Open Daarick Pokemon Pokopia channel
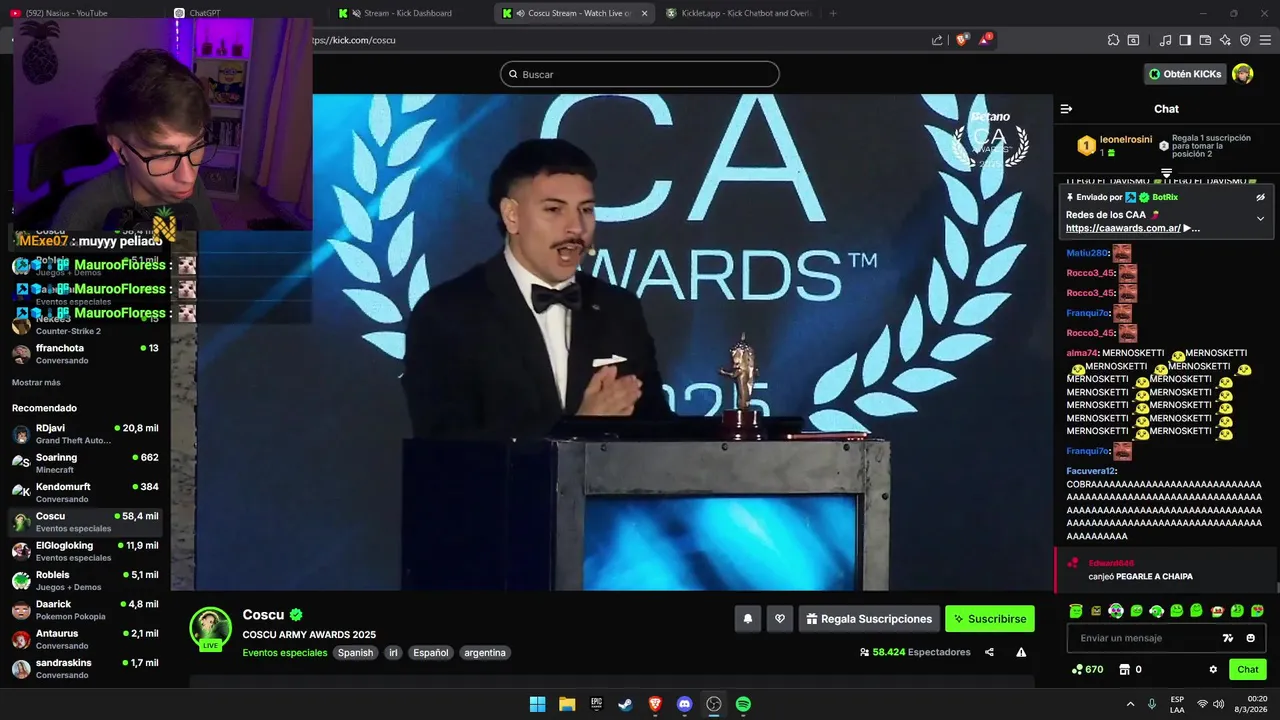The image size is (1280, 720). pyautogui.click(x=85, y=610)
